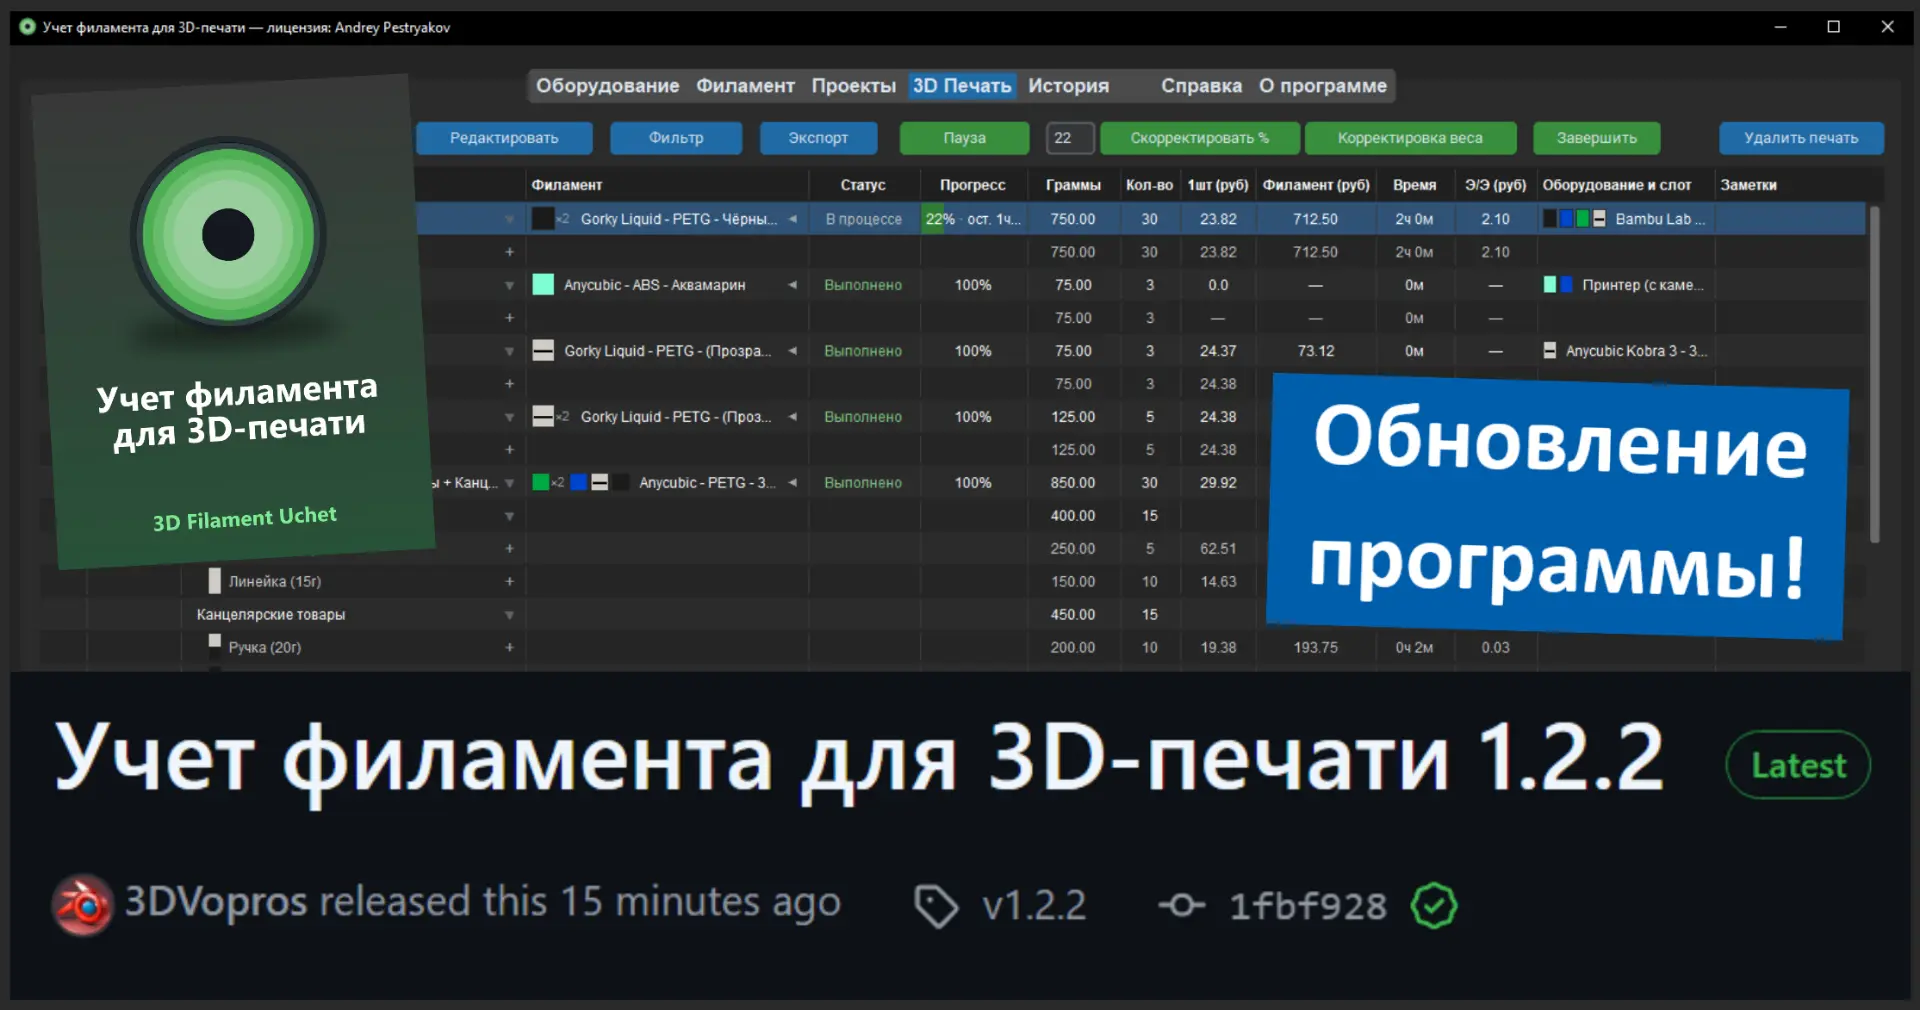Click the Экспорт button

point(818,138)
